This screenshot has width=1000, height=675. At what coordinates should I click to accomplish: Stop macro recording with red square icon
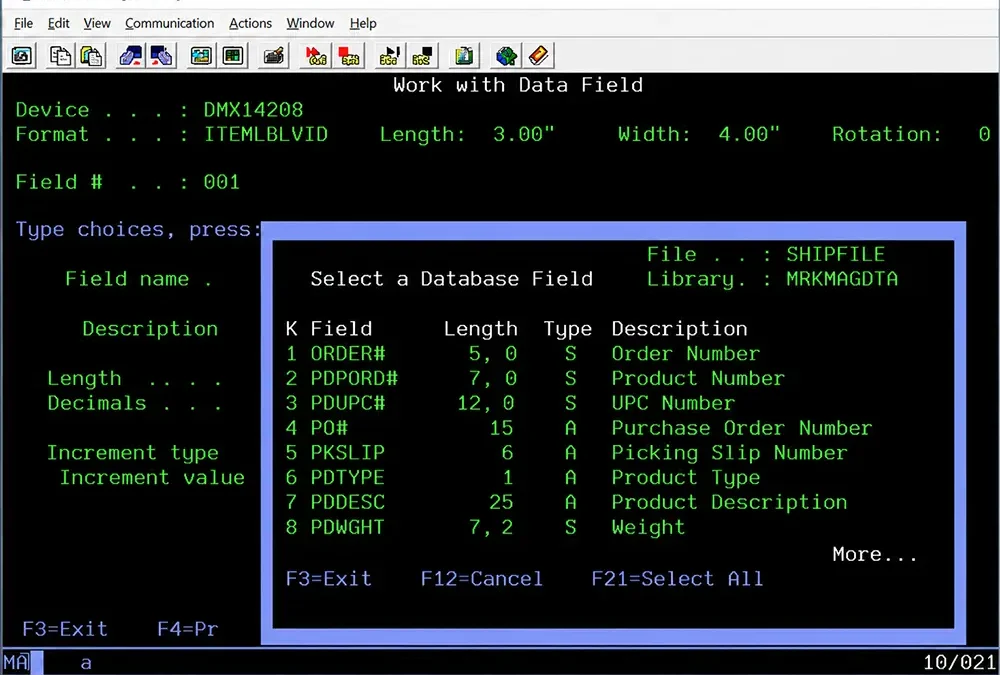tap(348, 56)
